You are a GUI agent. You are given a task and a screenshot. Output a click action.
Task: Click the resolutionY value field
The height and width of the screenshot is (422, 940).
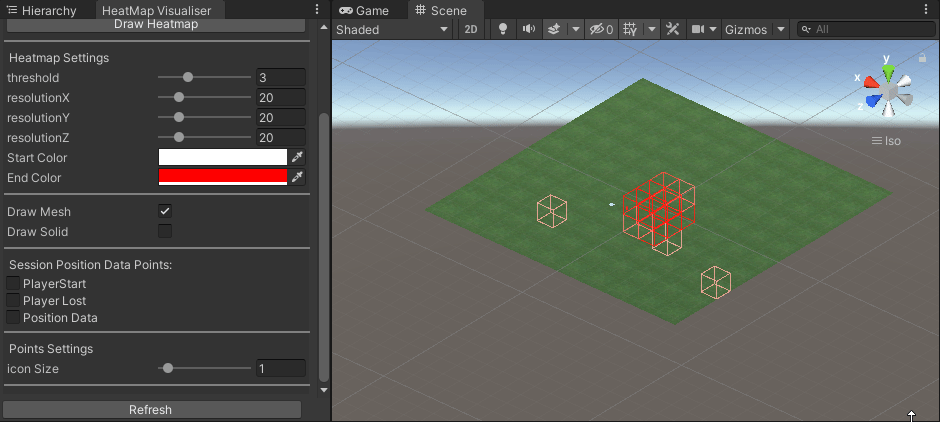coord(281,117)
